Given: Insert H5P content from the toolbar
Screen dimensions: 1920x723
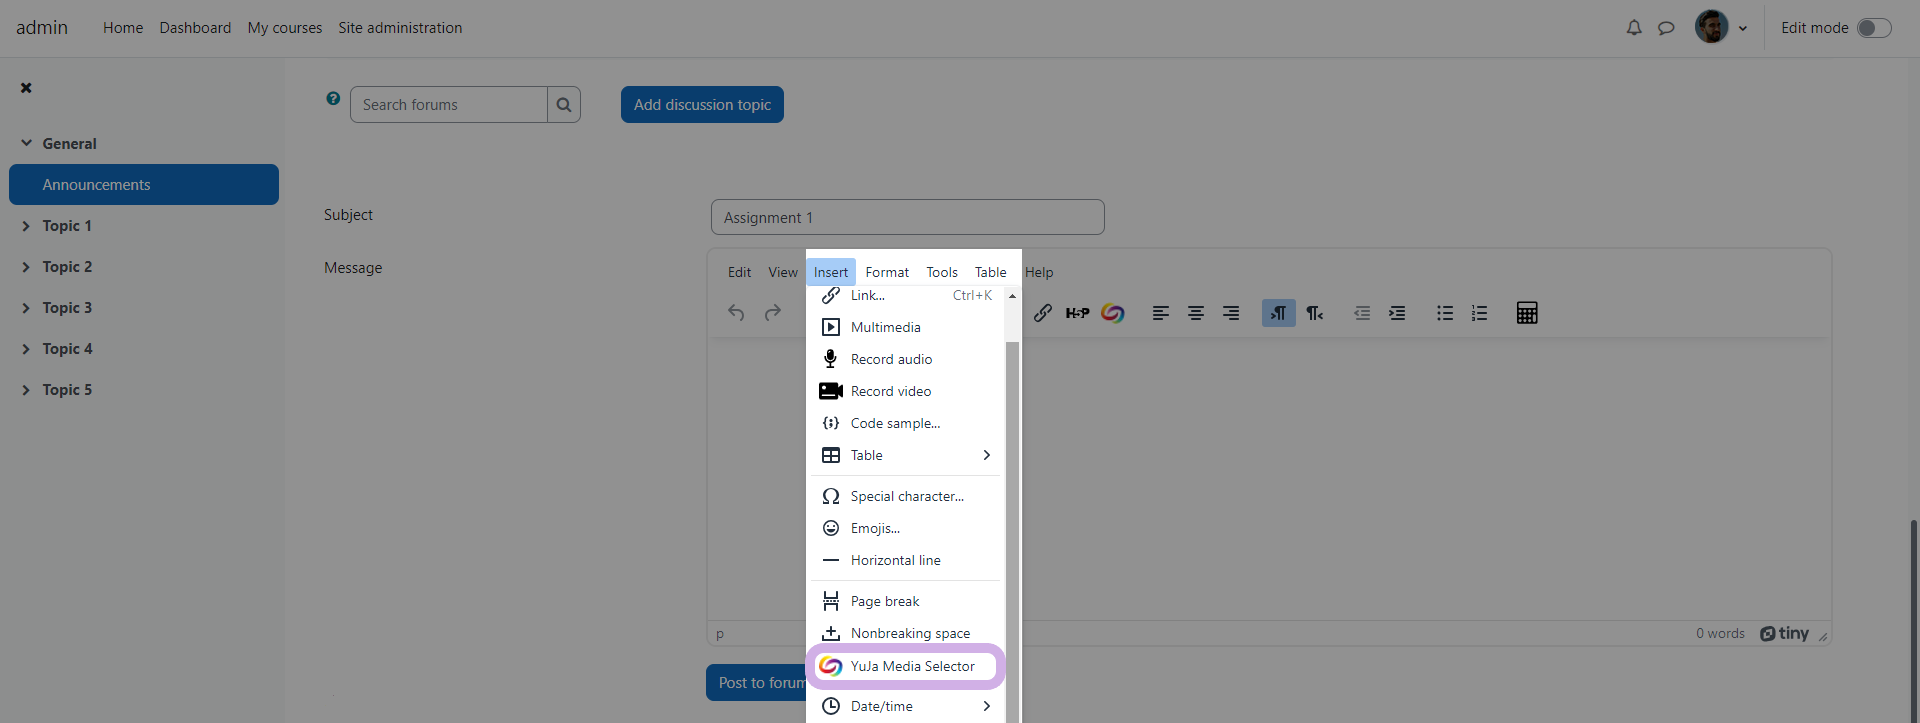Looking at the screenshot, I should tap(1077, 313).
